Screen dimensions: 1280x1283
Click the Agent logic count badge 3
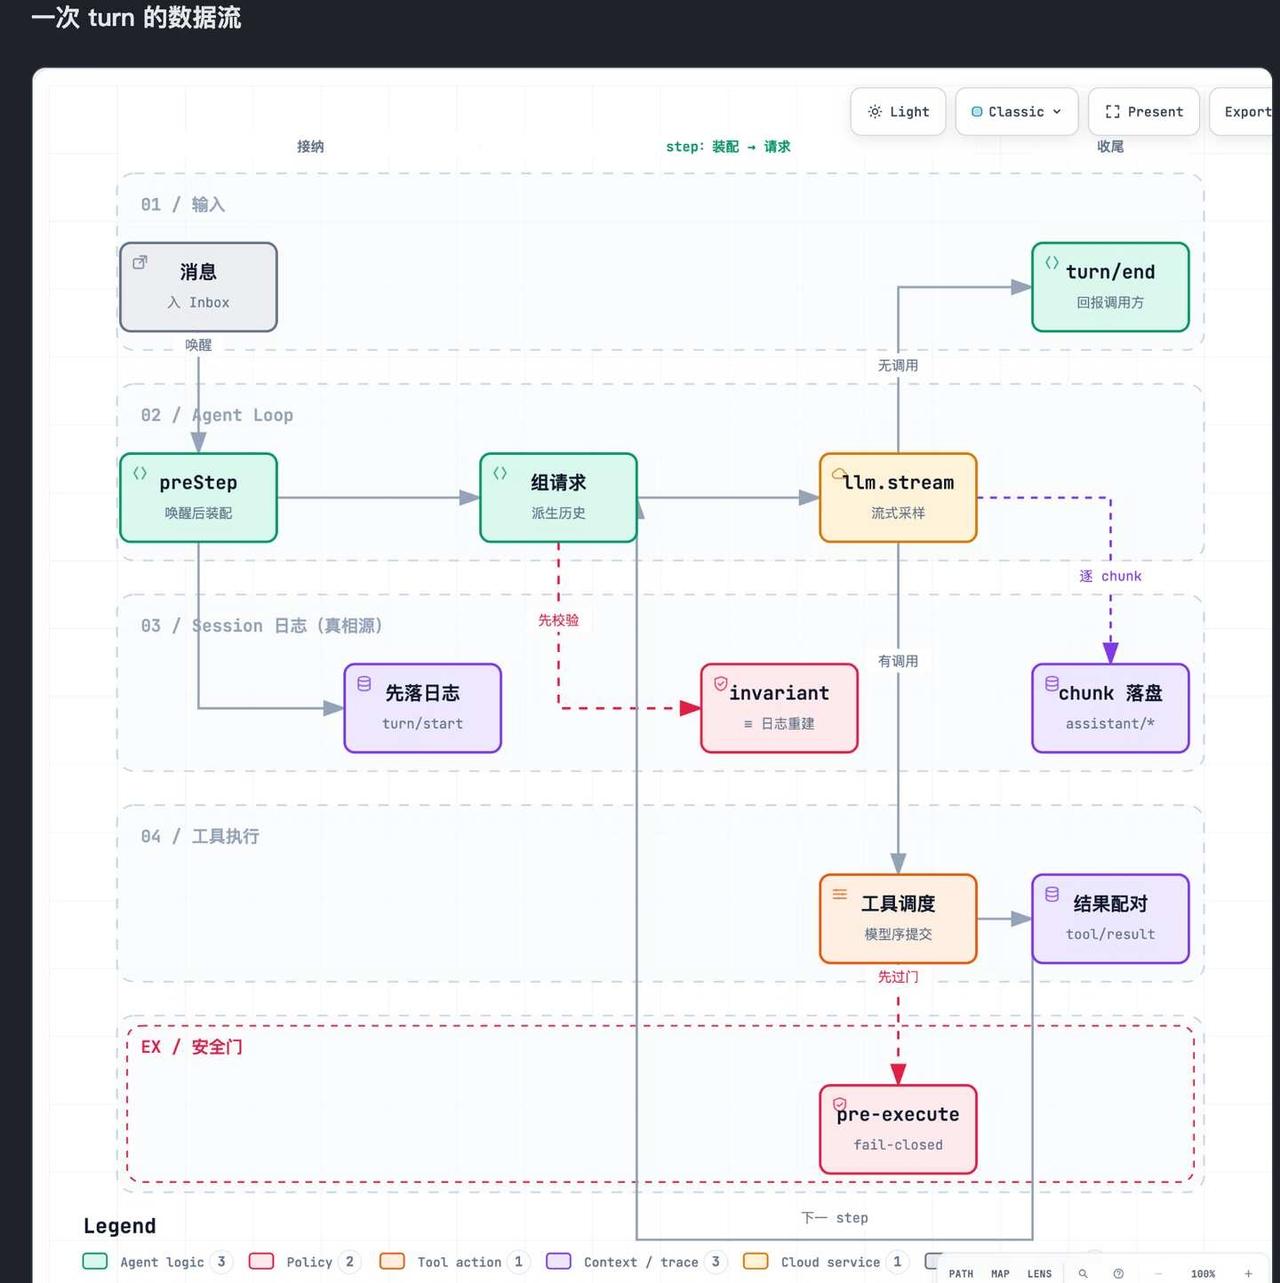(221, 1262)
